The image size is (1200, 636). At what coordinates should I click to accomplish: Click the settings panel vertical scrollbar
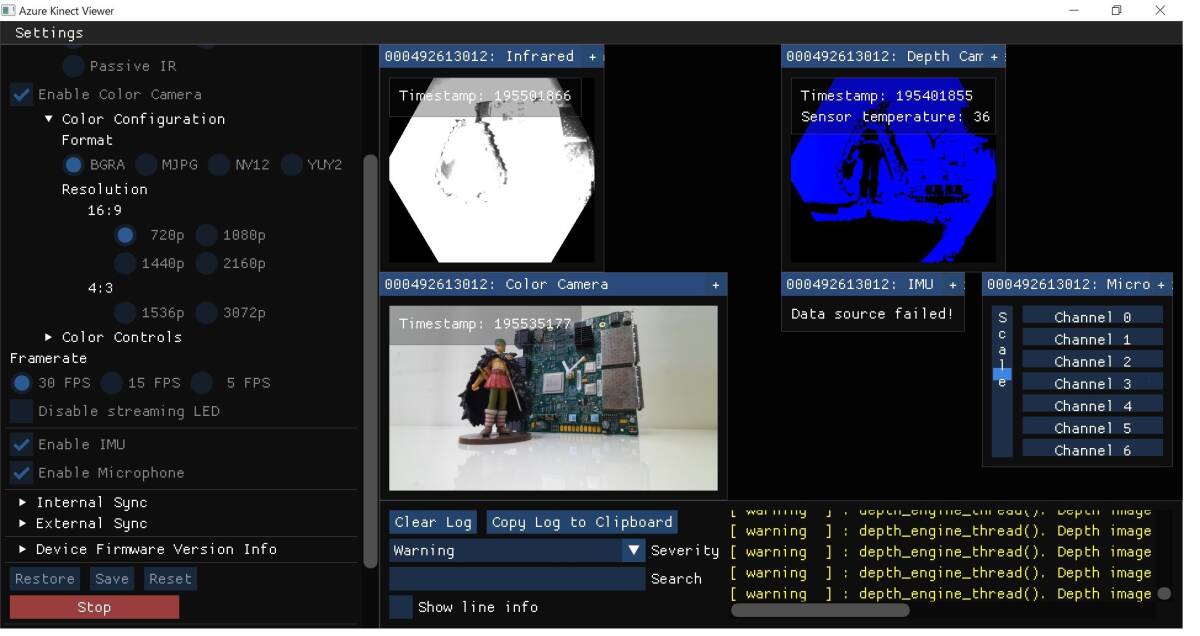pos(371,360)
